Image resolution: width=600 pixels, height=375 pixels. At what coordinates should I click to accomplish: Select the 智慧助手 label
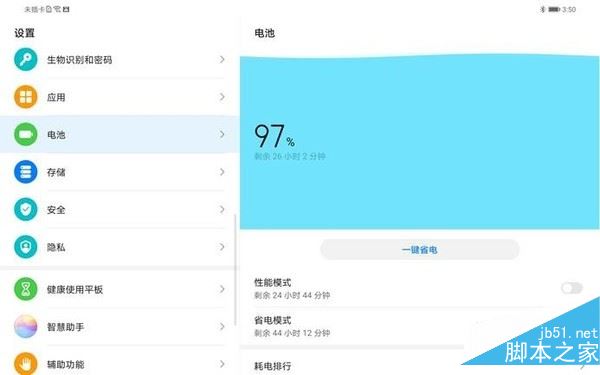[x=65, y=327]
